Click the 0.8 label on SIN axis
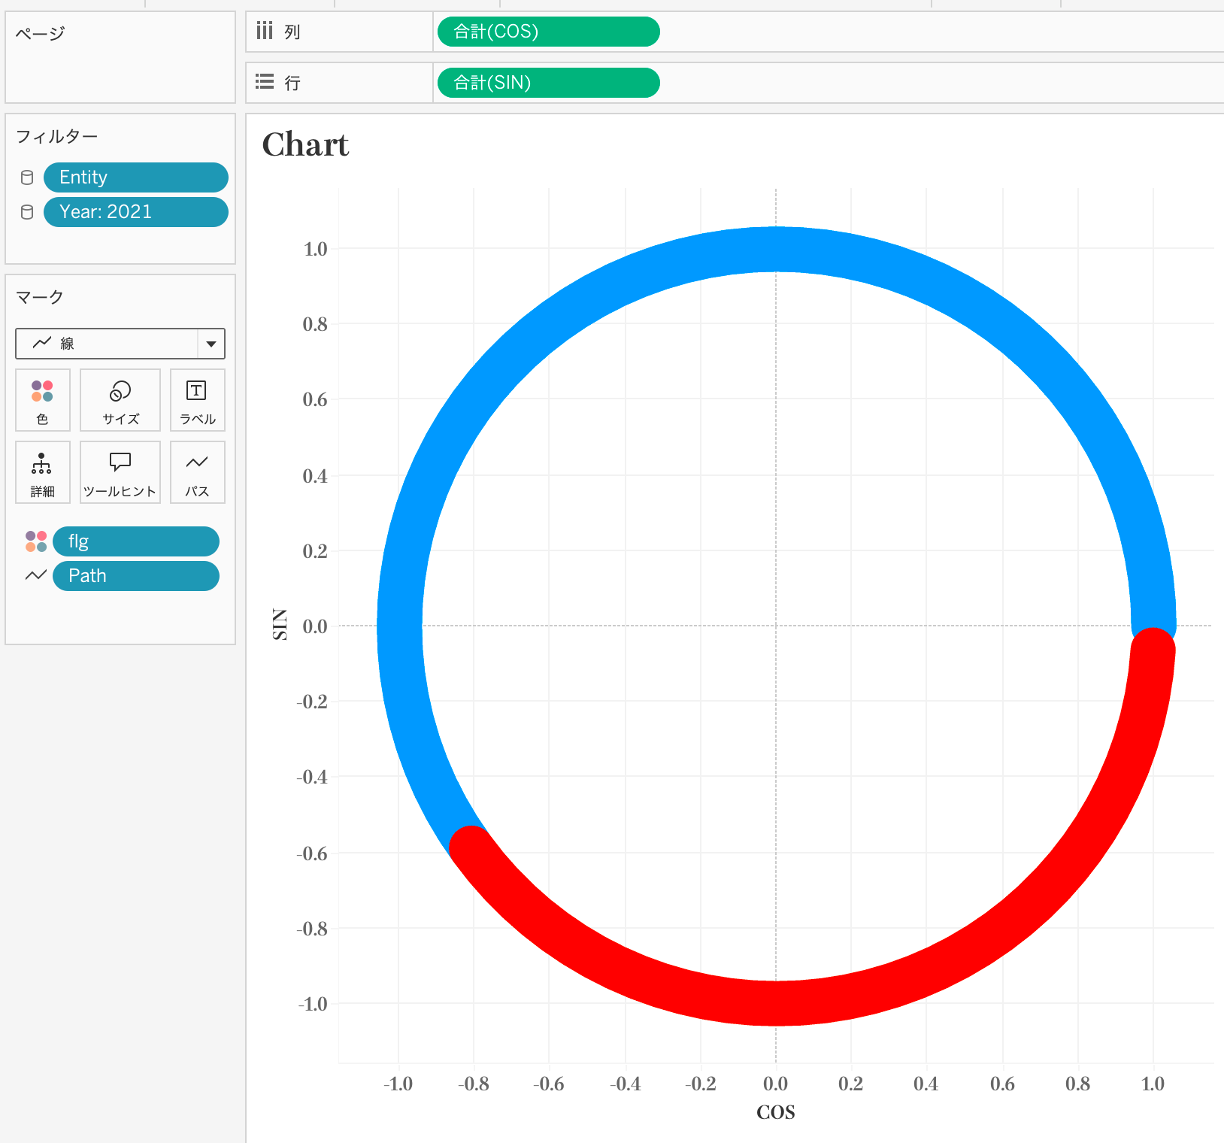This screenshot has height=1144, width=1224. [315, 324]
